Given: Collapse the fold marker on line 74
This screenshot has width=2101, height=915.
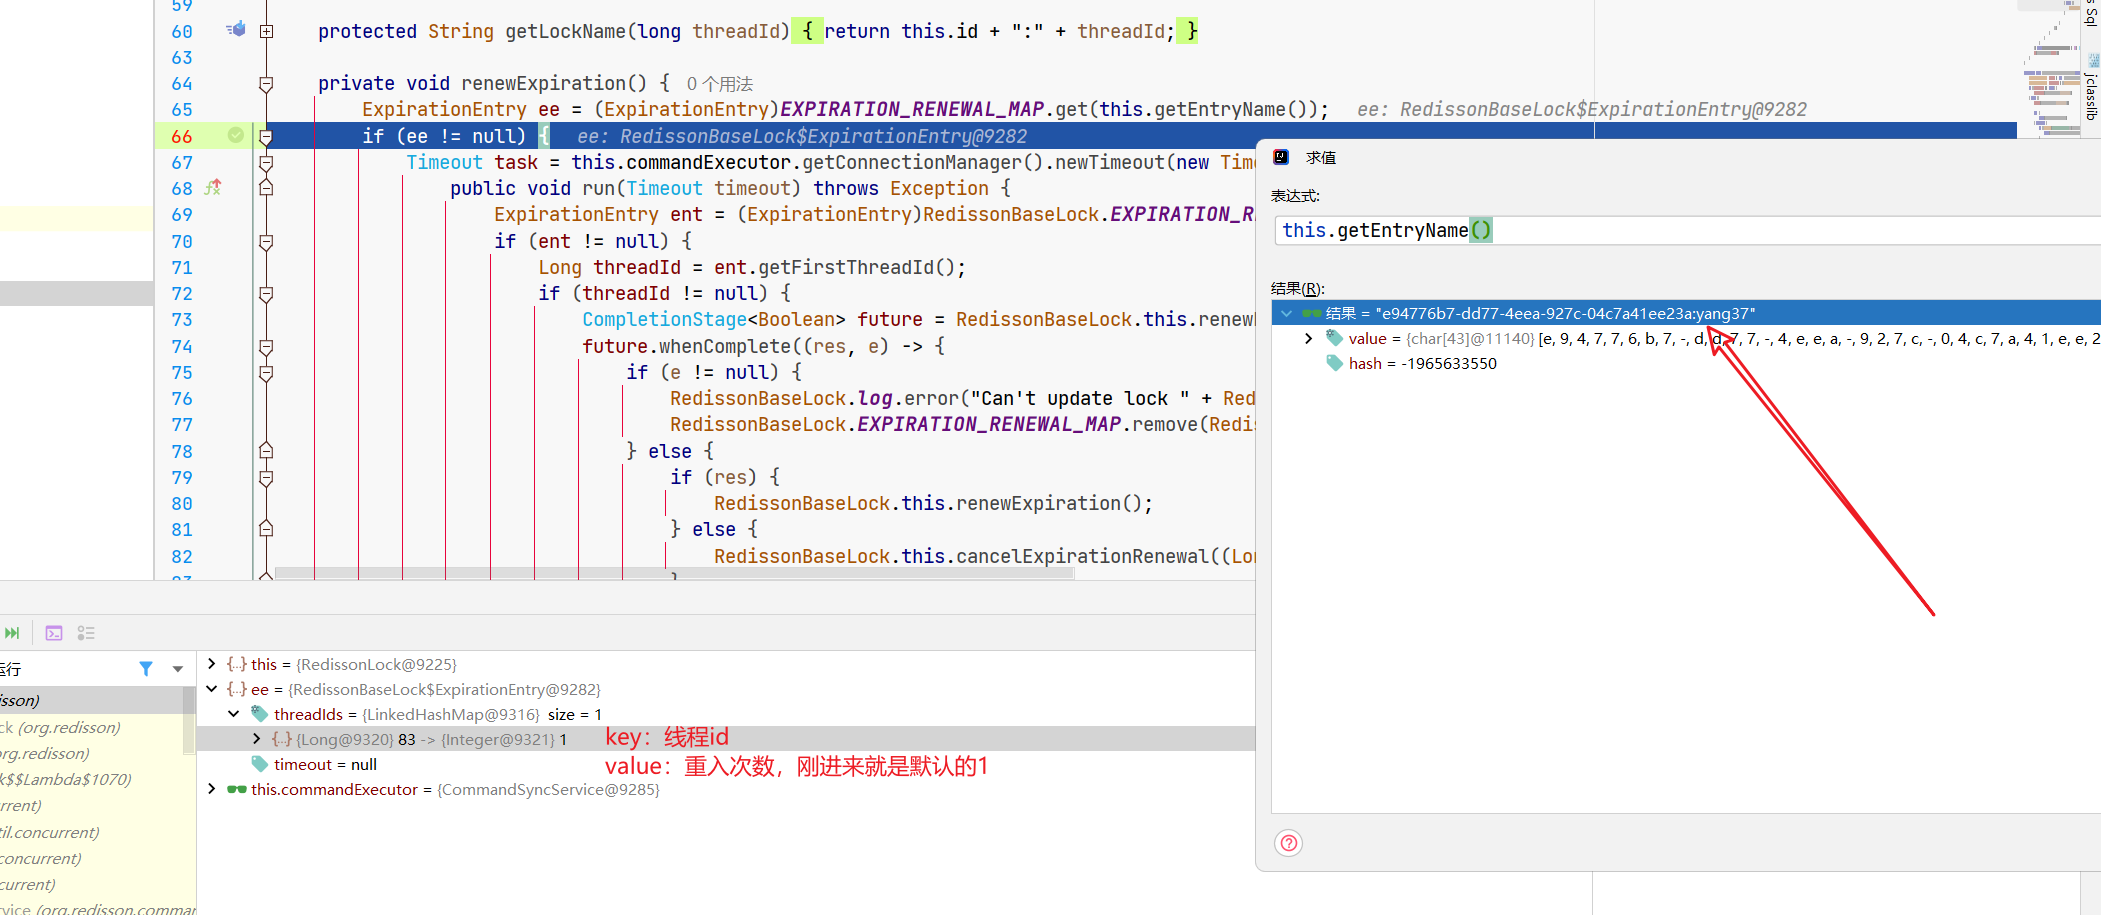Looking at the screenshot, I should point(266,346).
